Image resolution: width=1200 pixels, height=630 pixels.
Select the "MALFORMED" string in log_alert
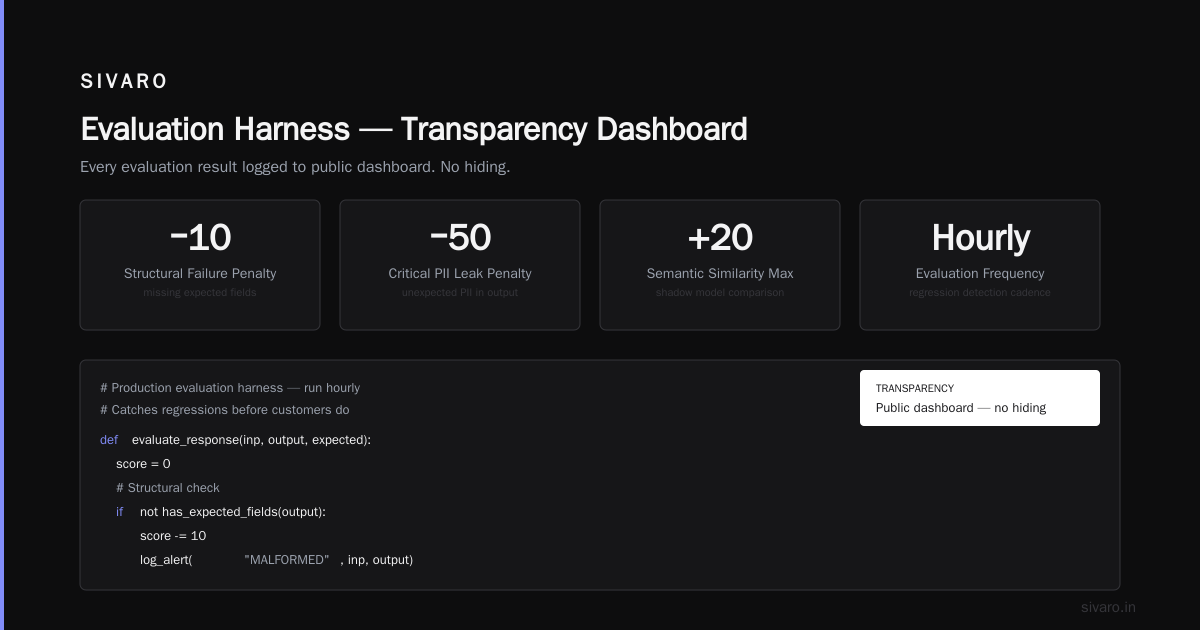pyautogui.click(x=287, y=560)
